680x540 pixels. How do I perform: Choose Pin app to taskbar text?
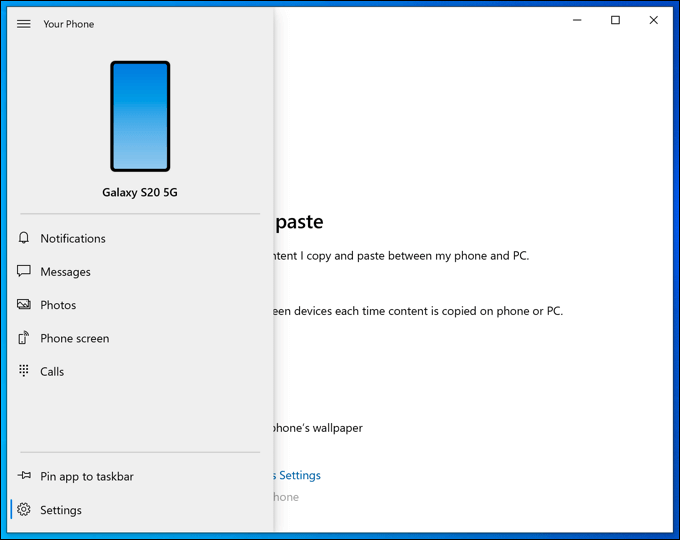[87, 477]
